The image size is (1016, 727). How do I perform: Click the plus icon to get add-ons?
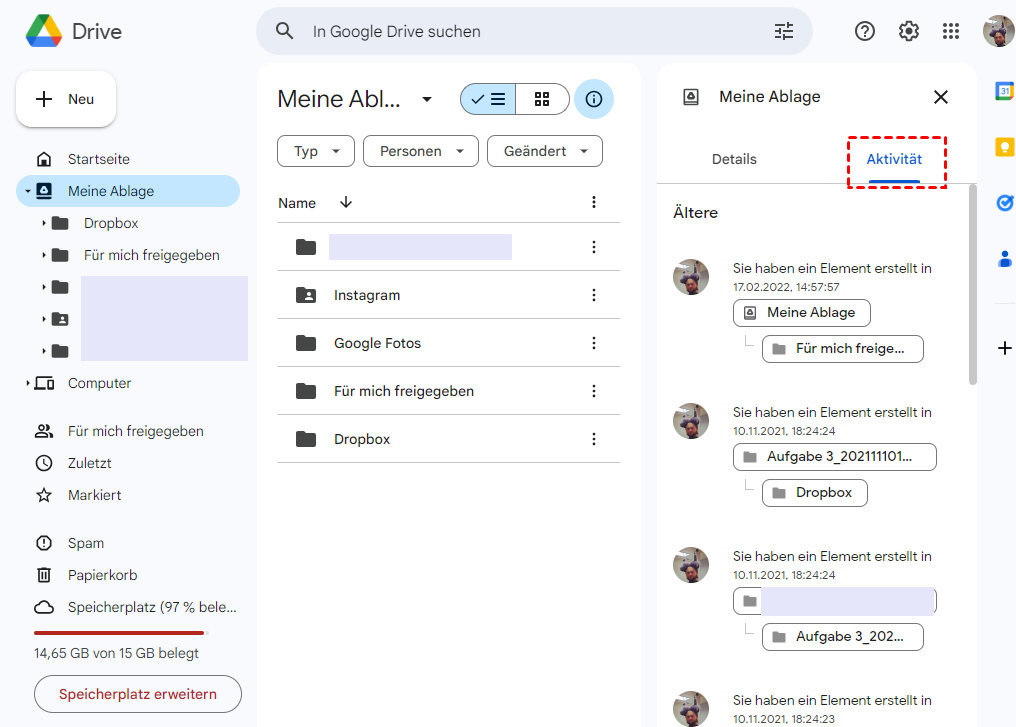point(1004,348)
